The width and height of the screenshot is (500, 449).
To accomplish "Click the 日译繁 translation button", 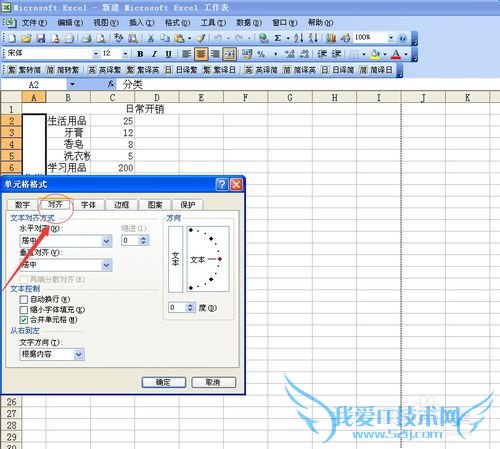I will pos(181,70).
